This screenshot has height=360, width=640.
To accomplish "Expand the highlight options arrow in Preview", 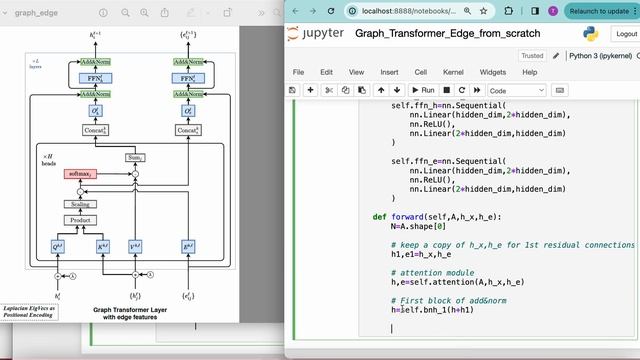I will point(207,13).
